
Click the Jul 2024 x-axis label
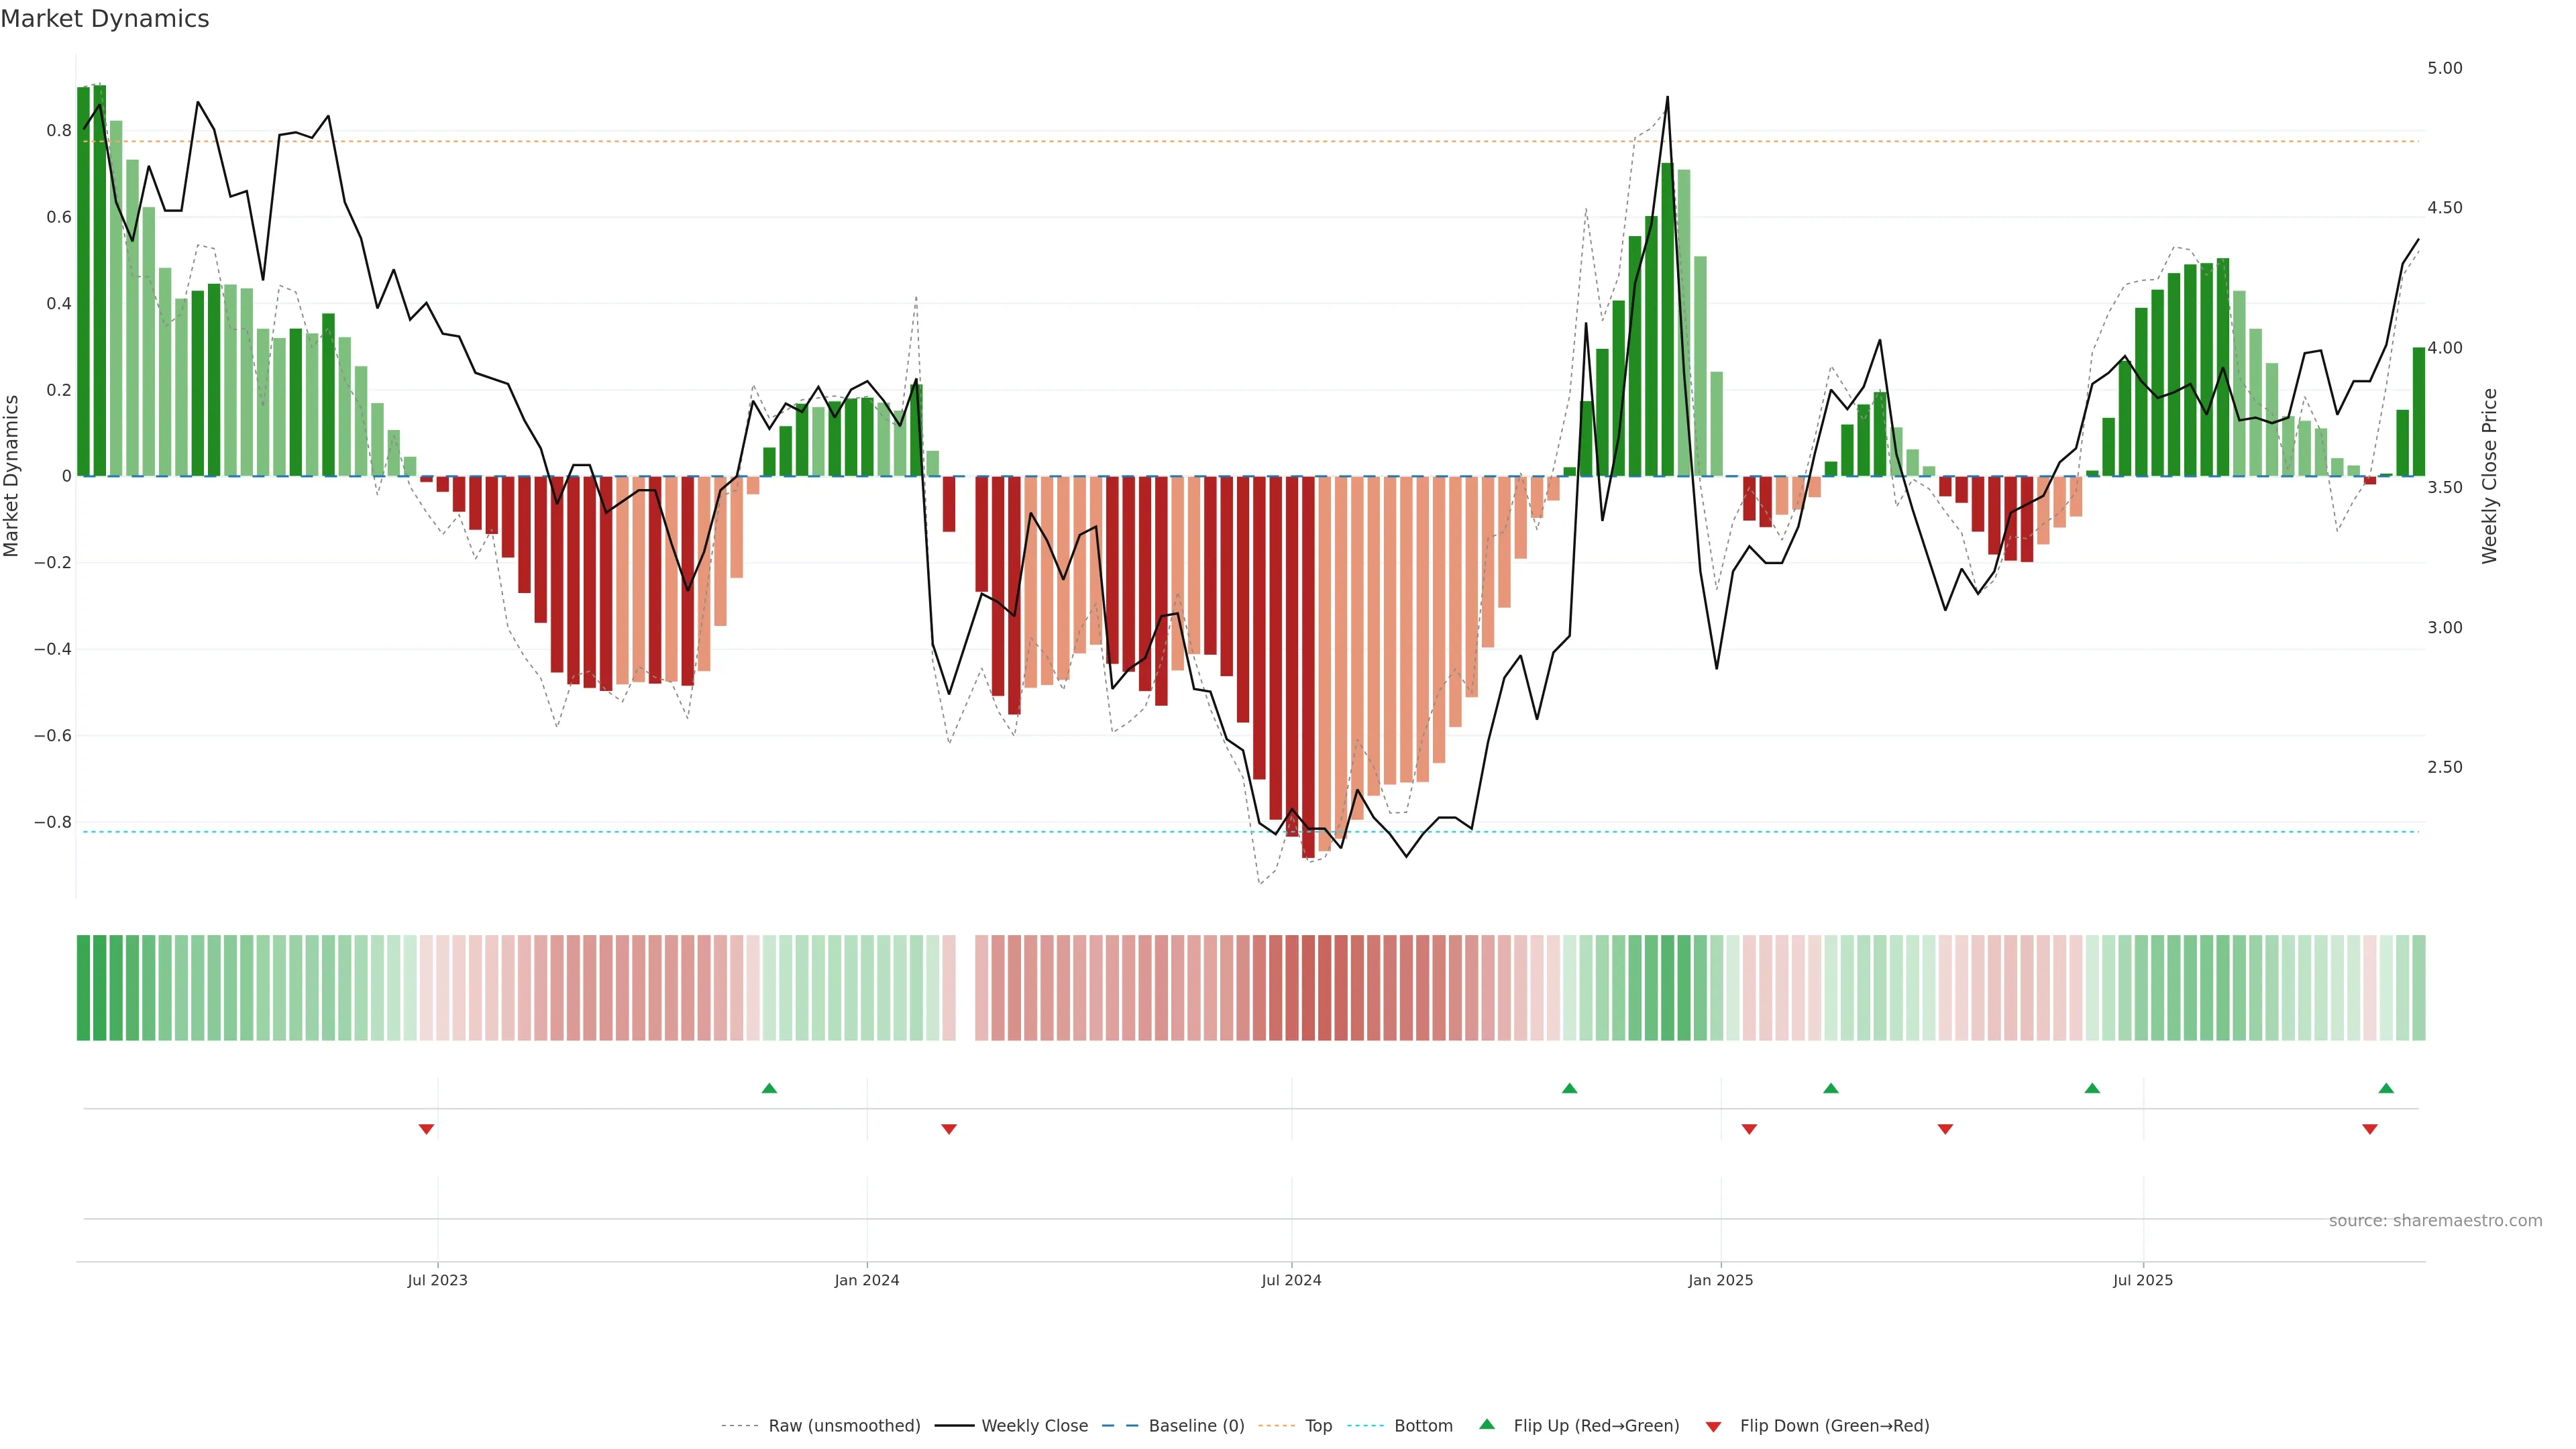1291,1280
